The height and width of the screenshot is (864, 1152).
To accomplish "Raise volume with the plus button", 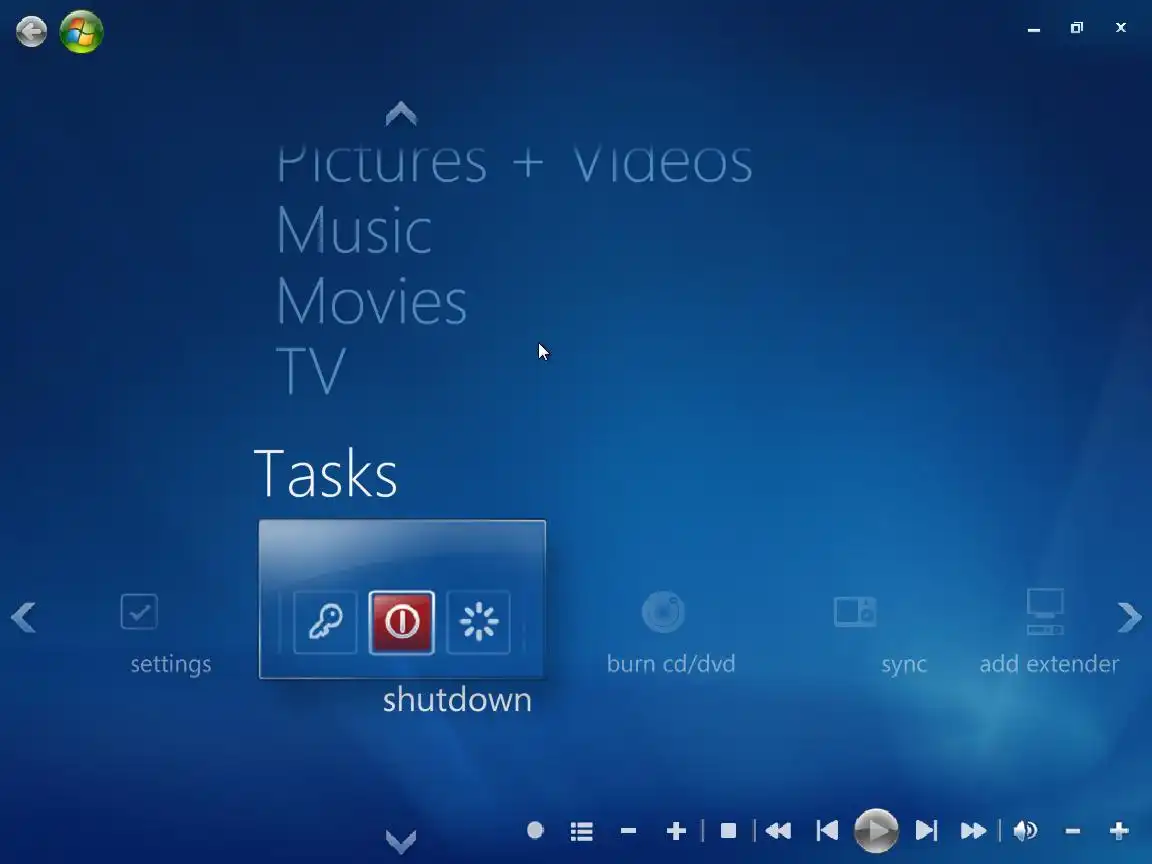I will 1119,831.
